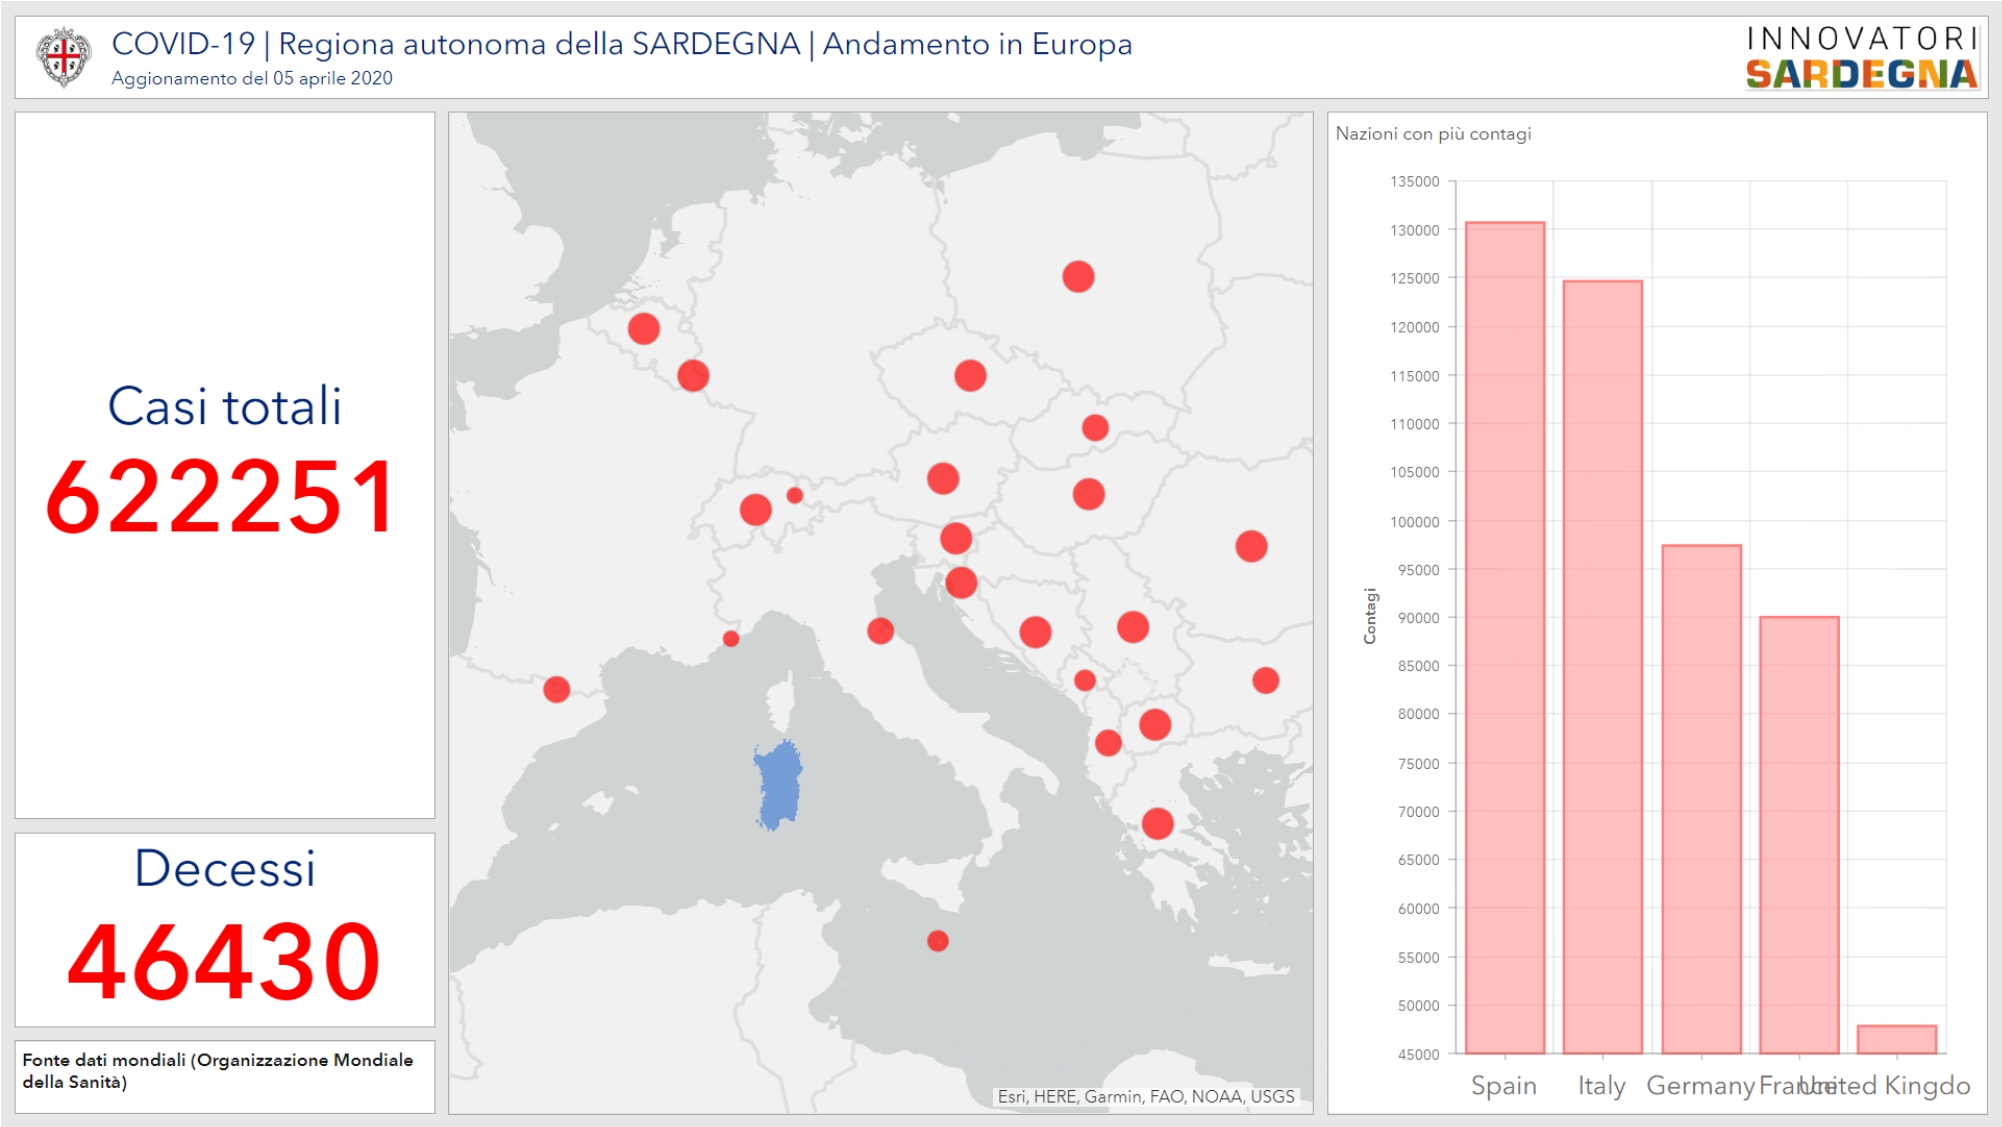Click the red marker over Poland
The width and height of the screenshot is (2002, 1127).
tap(1078, 277)
